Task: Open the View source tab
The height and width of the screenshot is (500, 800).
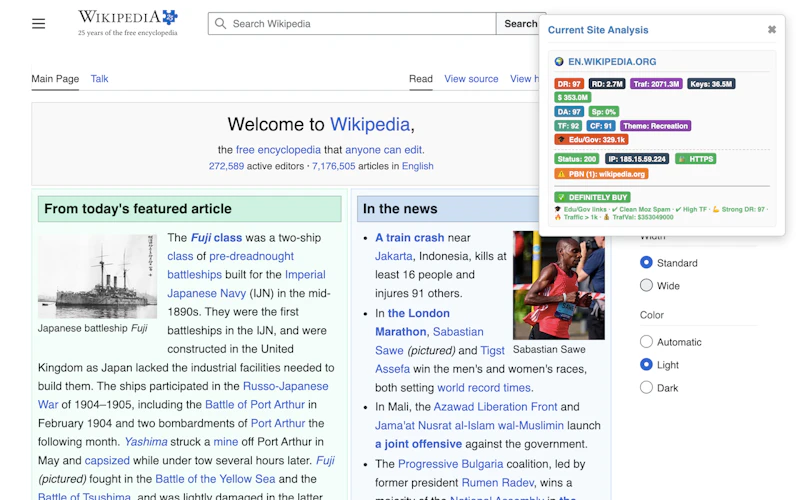Action: [x=471, y=79]
